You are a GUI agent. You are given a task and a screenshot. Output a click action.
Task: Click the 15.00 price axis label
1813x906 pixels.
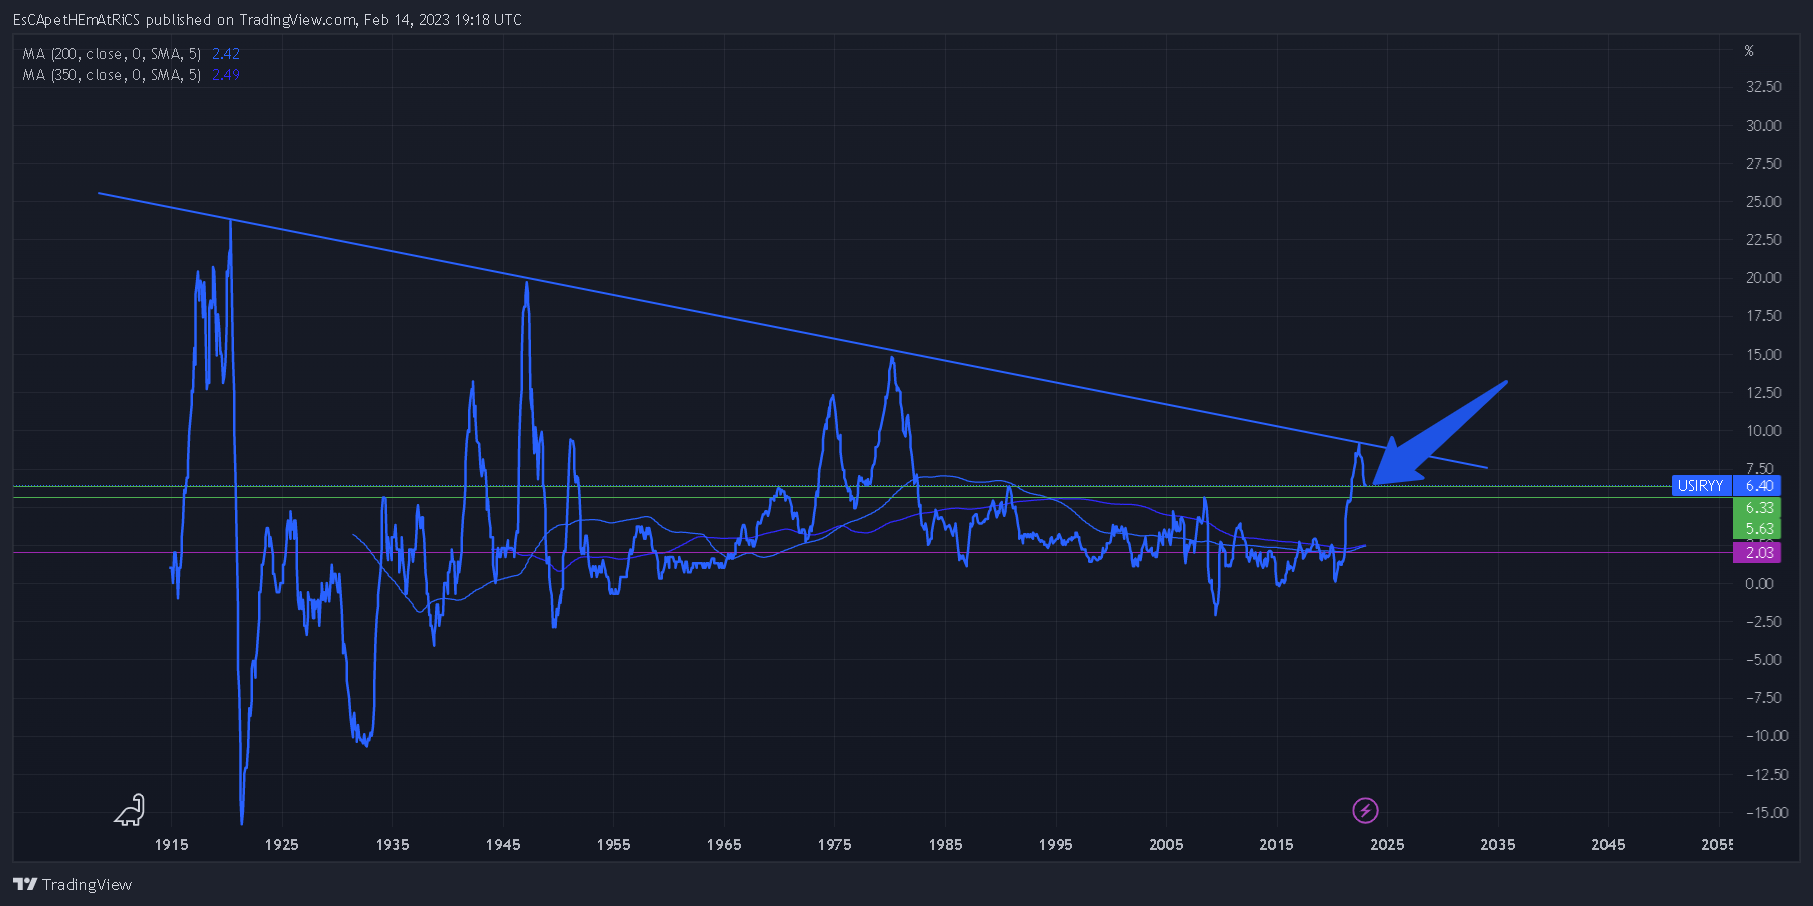click(1764, 354)
